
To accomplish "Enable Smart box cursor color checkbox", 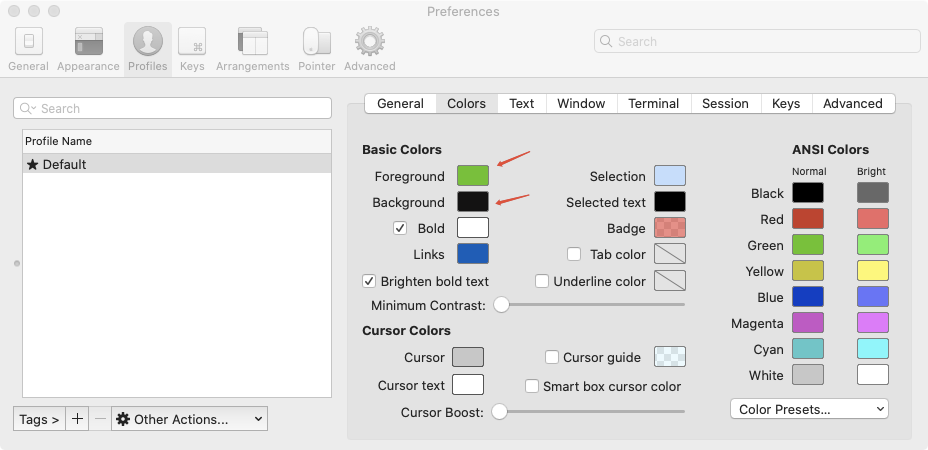I will pyautogui.click(x=532, y=386).
